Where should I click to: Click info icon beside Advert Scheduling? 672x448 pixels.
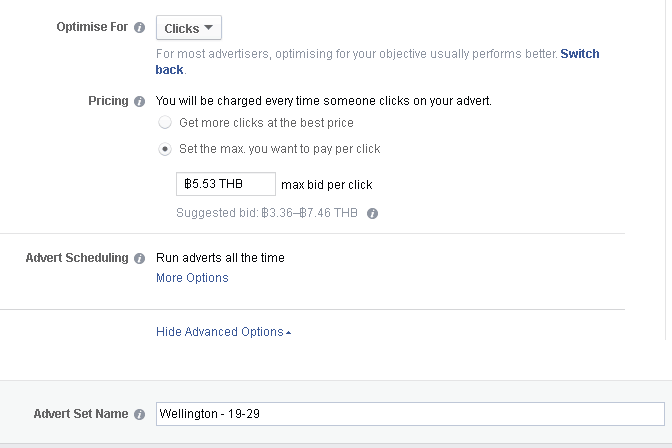139,259
